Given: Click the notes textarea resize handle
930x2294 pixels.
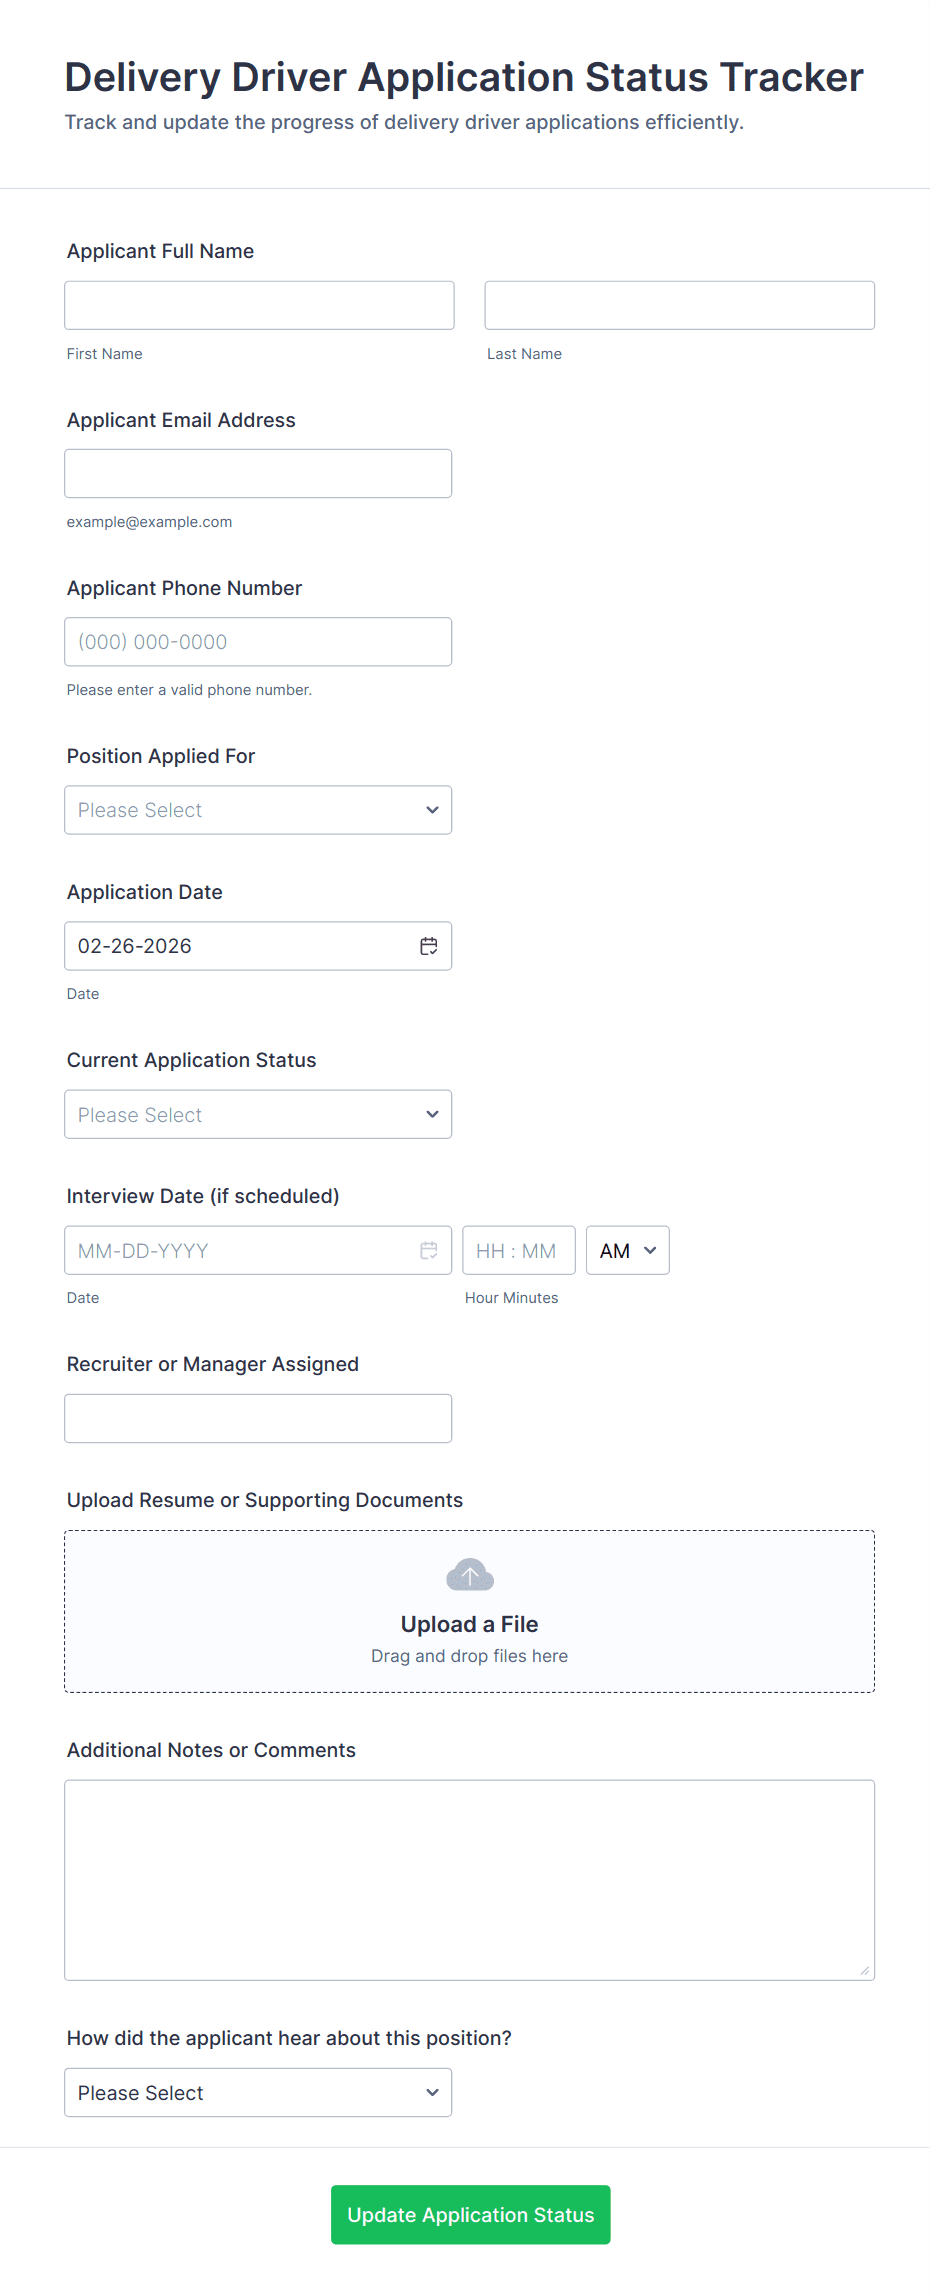Looking at the screenshot, I should click(x=864, y=1970).
